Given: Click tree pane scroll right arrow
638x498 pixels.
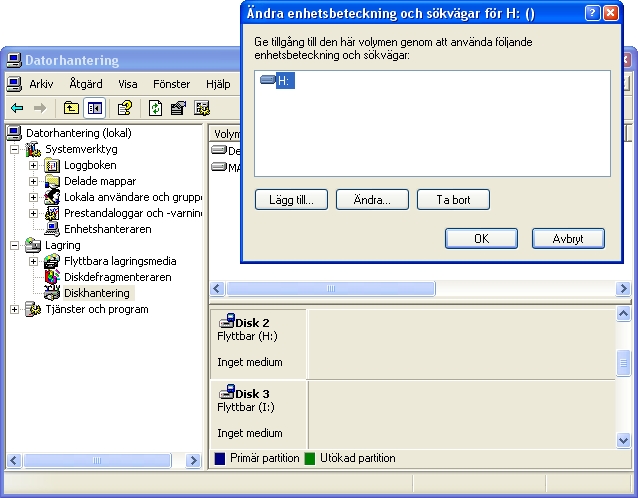Looking at the screenshot, I should 193,461.
